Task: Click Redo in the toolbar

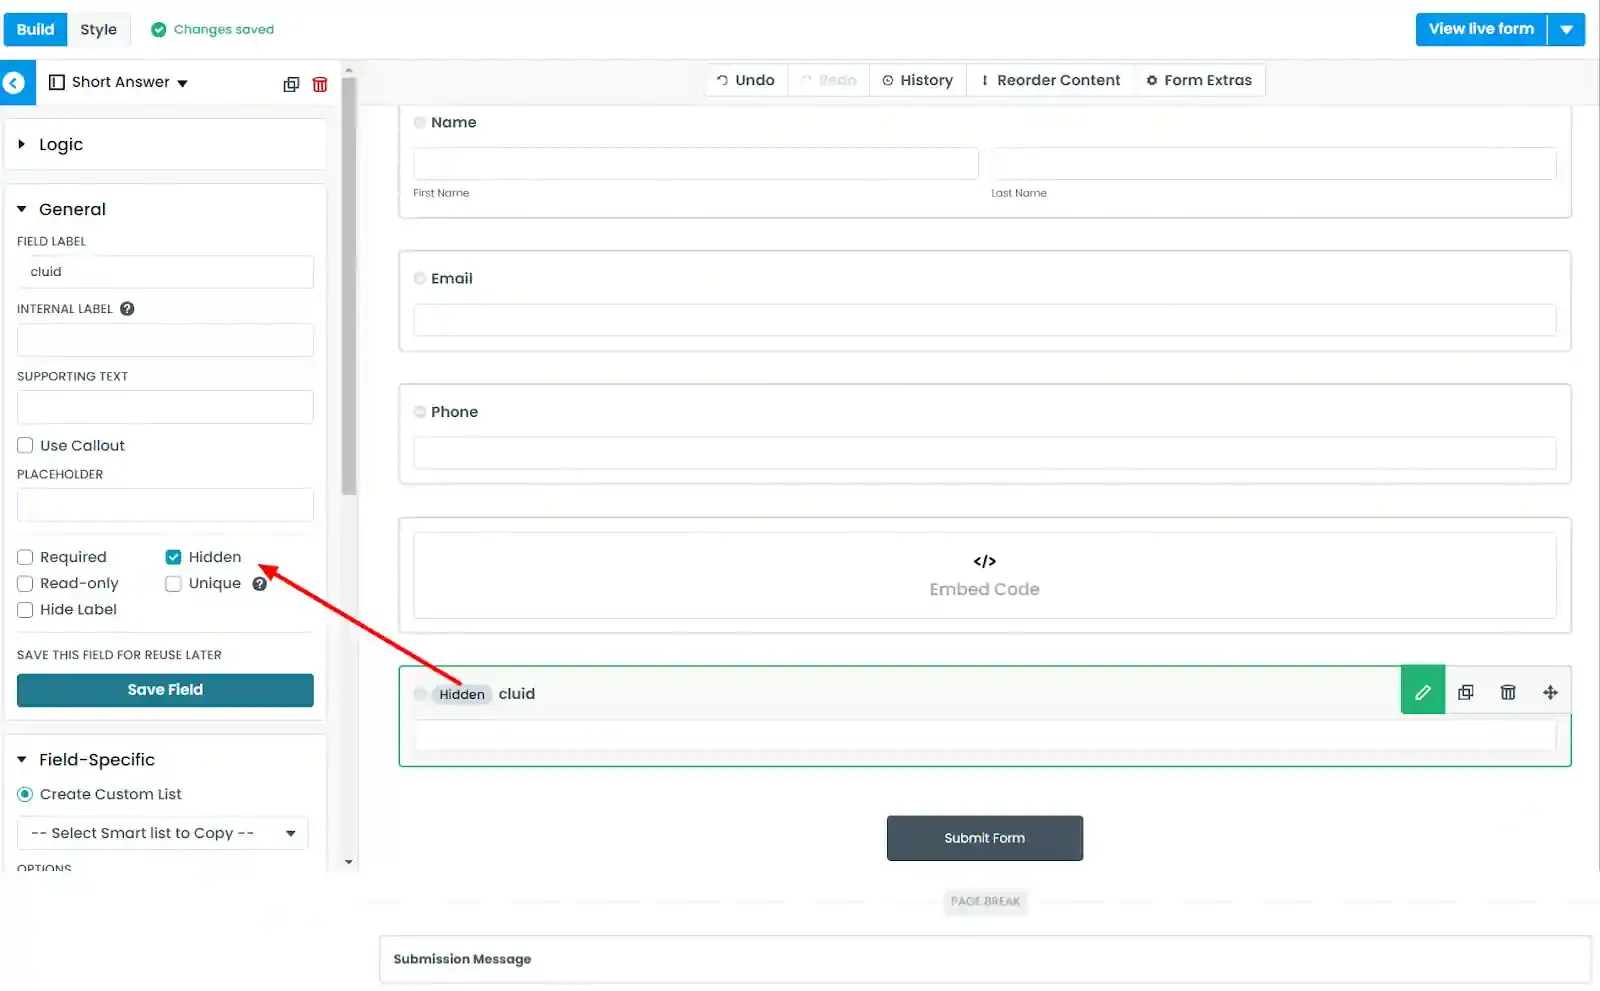Action: (x=829, y=81)
